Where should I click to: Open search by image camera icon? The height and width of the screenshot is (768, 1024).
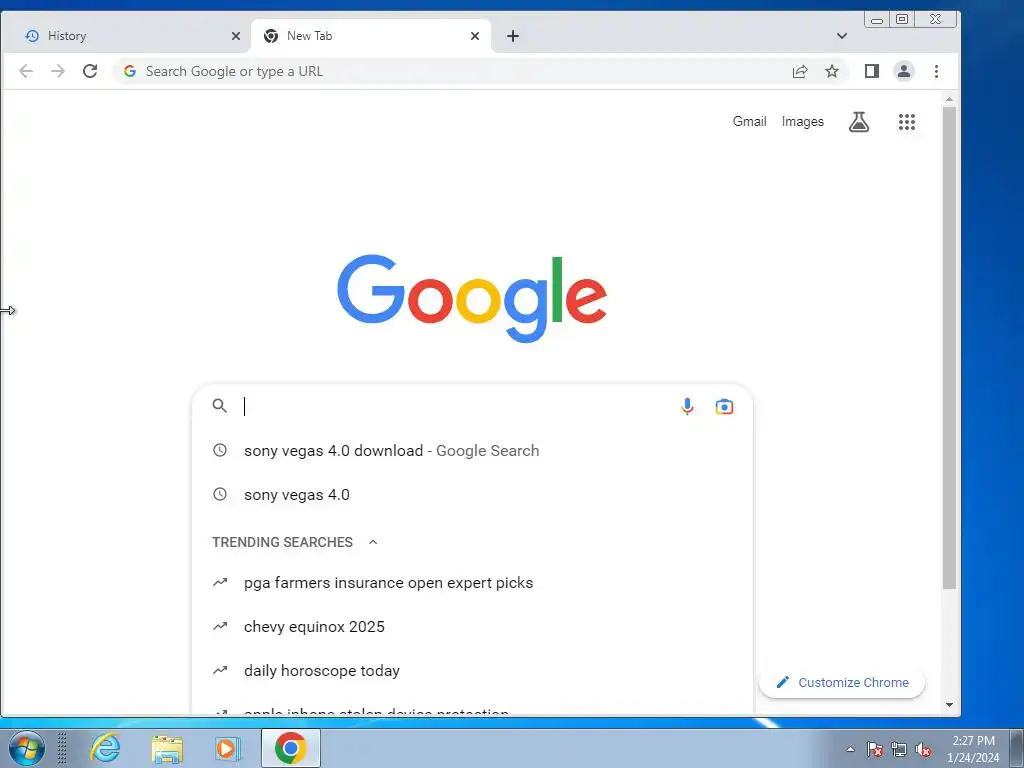724,406
